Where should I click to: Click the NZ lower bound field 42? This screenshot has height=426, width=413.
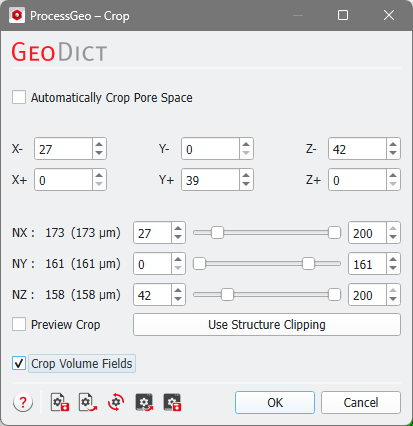153,295
